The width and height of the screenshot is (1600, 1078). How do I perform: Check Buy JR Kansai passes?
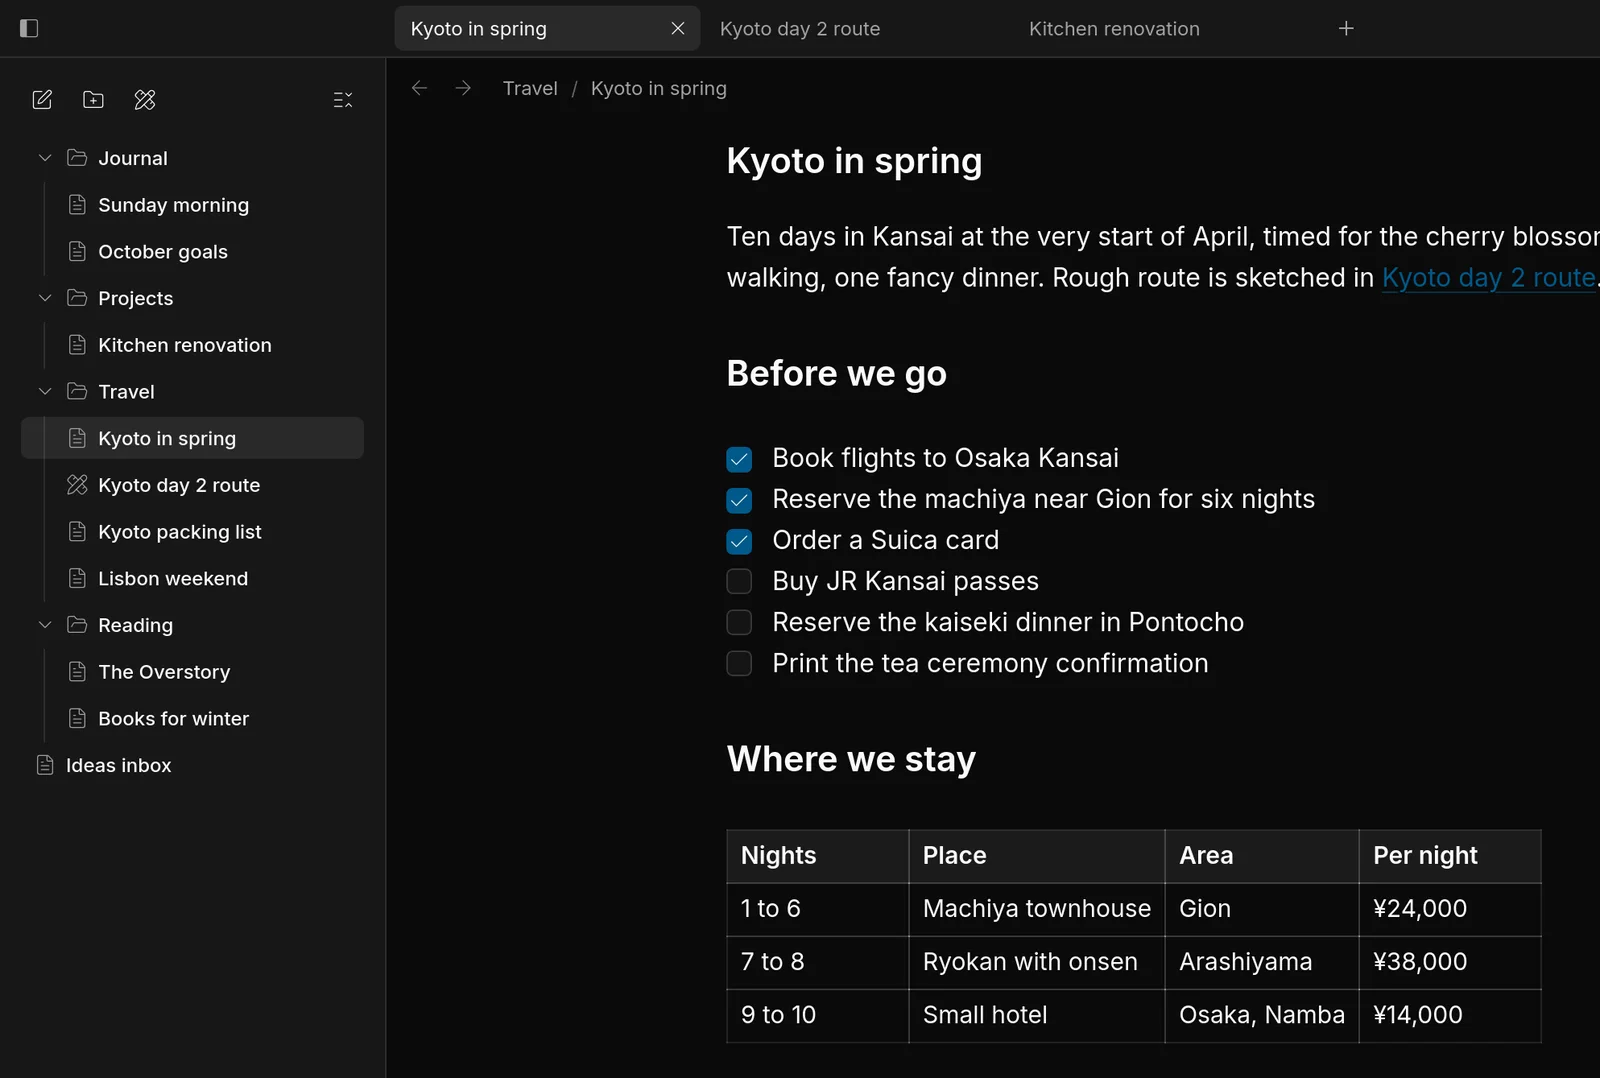[x=739, y=581]
